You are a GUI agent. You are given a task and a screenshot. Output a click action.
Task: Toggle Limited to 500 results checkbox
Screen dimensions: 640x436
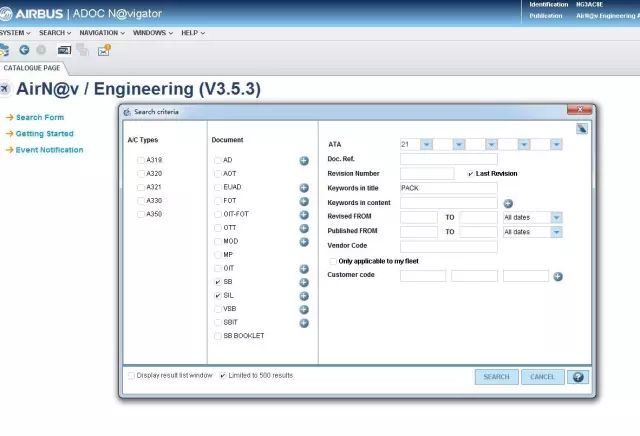point(223,376)
